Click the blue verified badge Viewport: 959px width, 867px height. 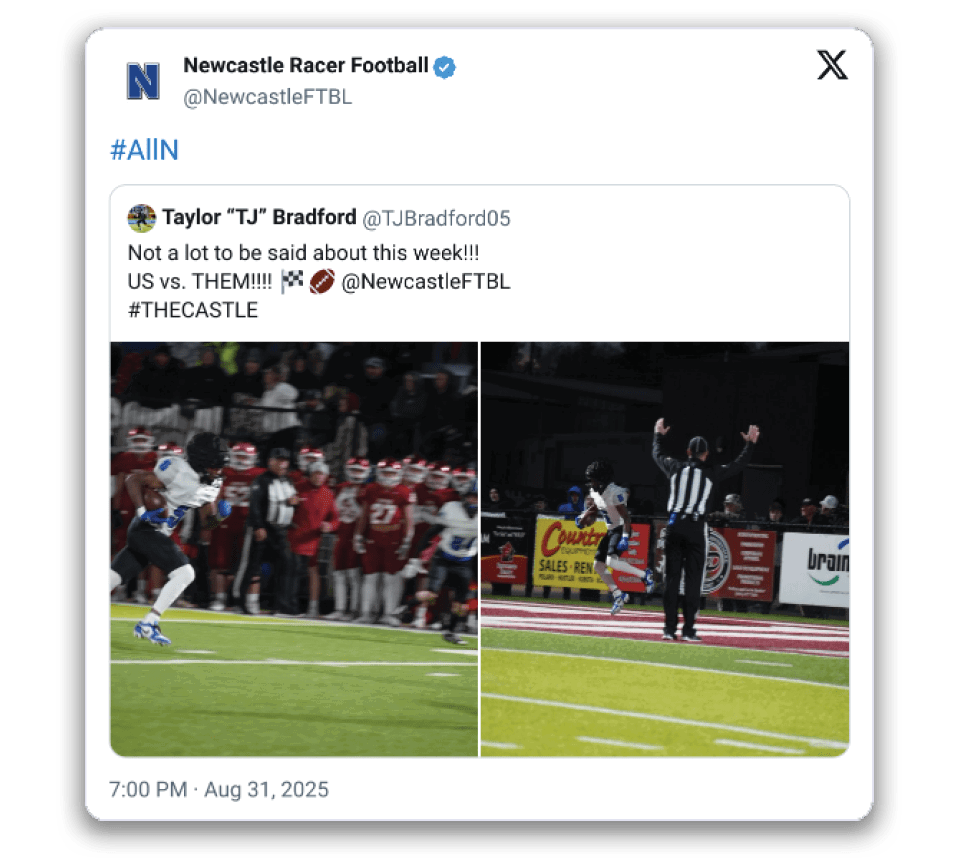(445, 67)
